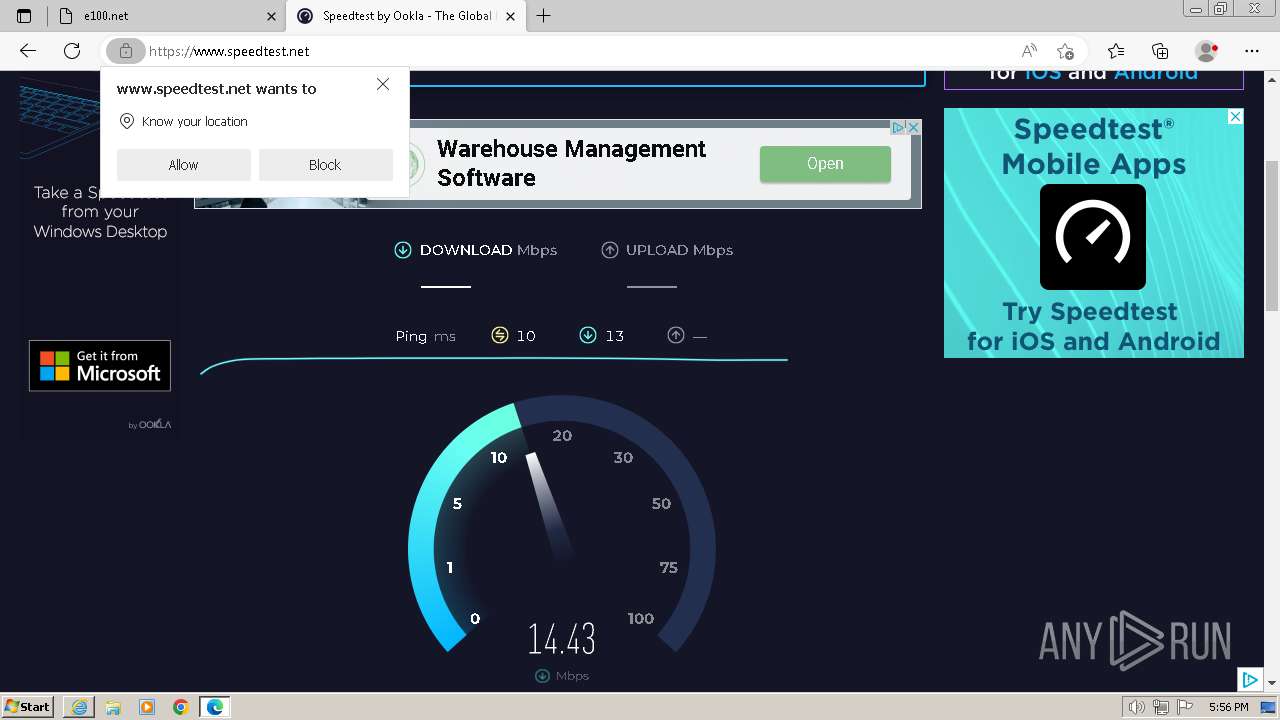
Task: Open Windows Media Player taskbar icon
Action: [147, 707]
